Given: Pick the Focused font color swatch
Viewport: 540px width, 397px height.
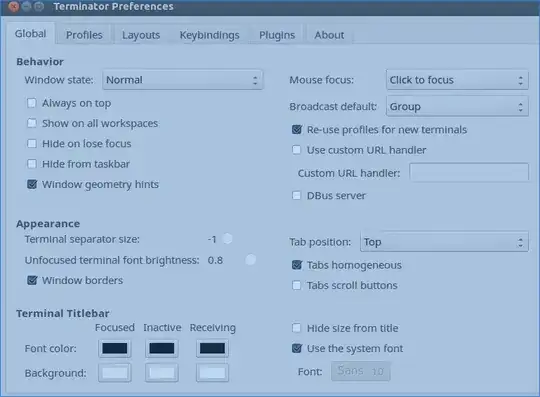Looking at the screenshot, I should [x=115, y=348].
